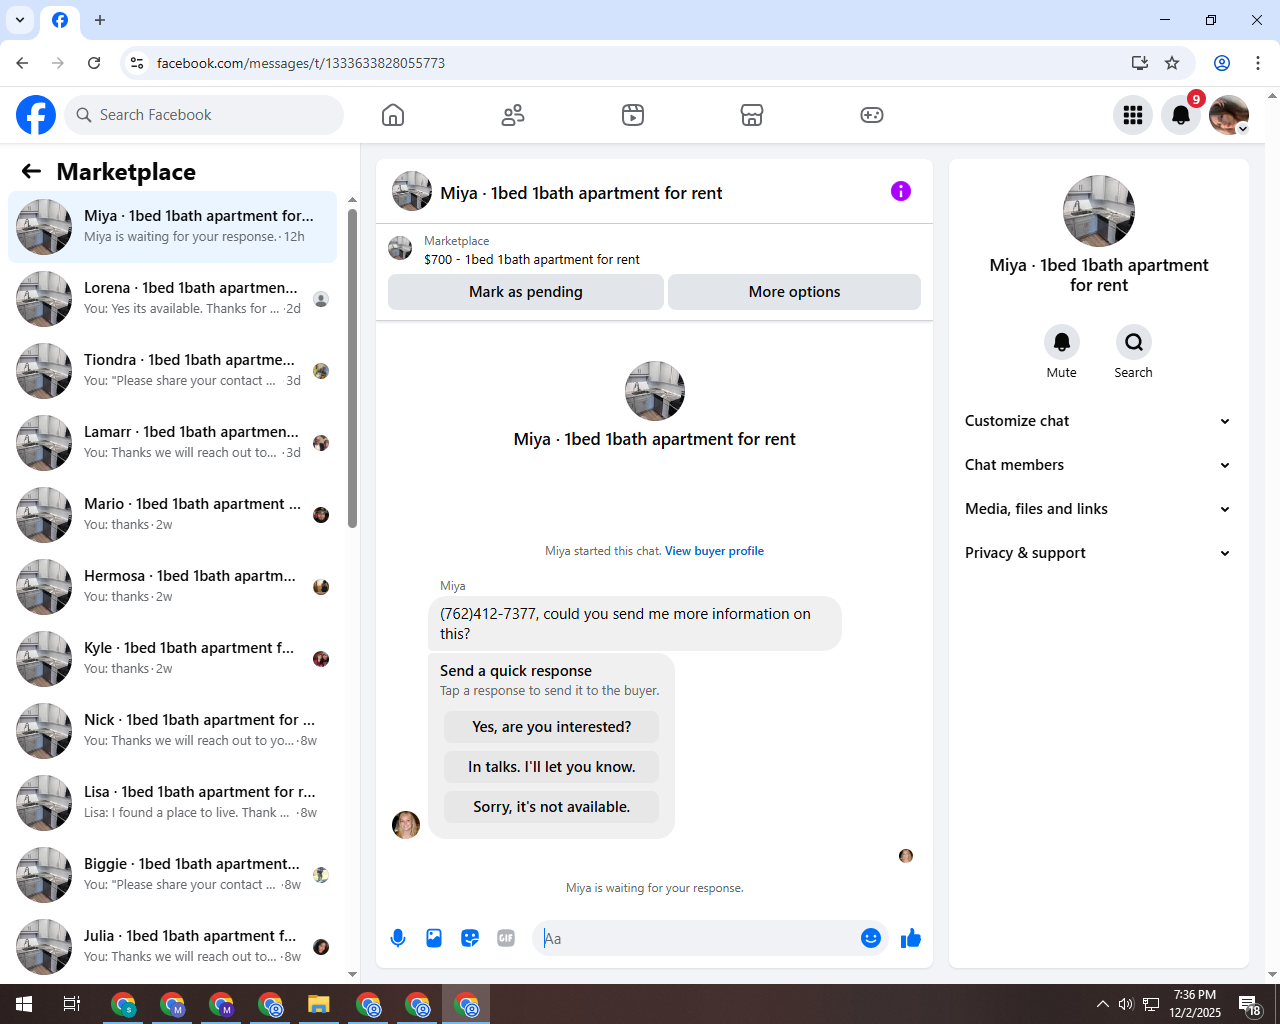Record voice clip microphone icon

[398, 938]
